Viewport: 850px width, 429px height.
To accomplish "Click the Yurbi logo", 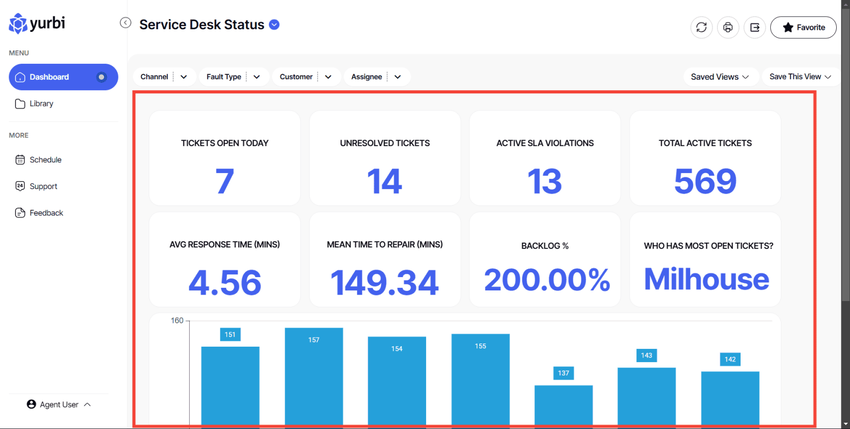I will [37, 23].
